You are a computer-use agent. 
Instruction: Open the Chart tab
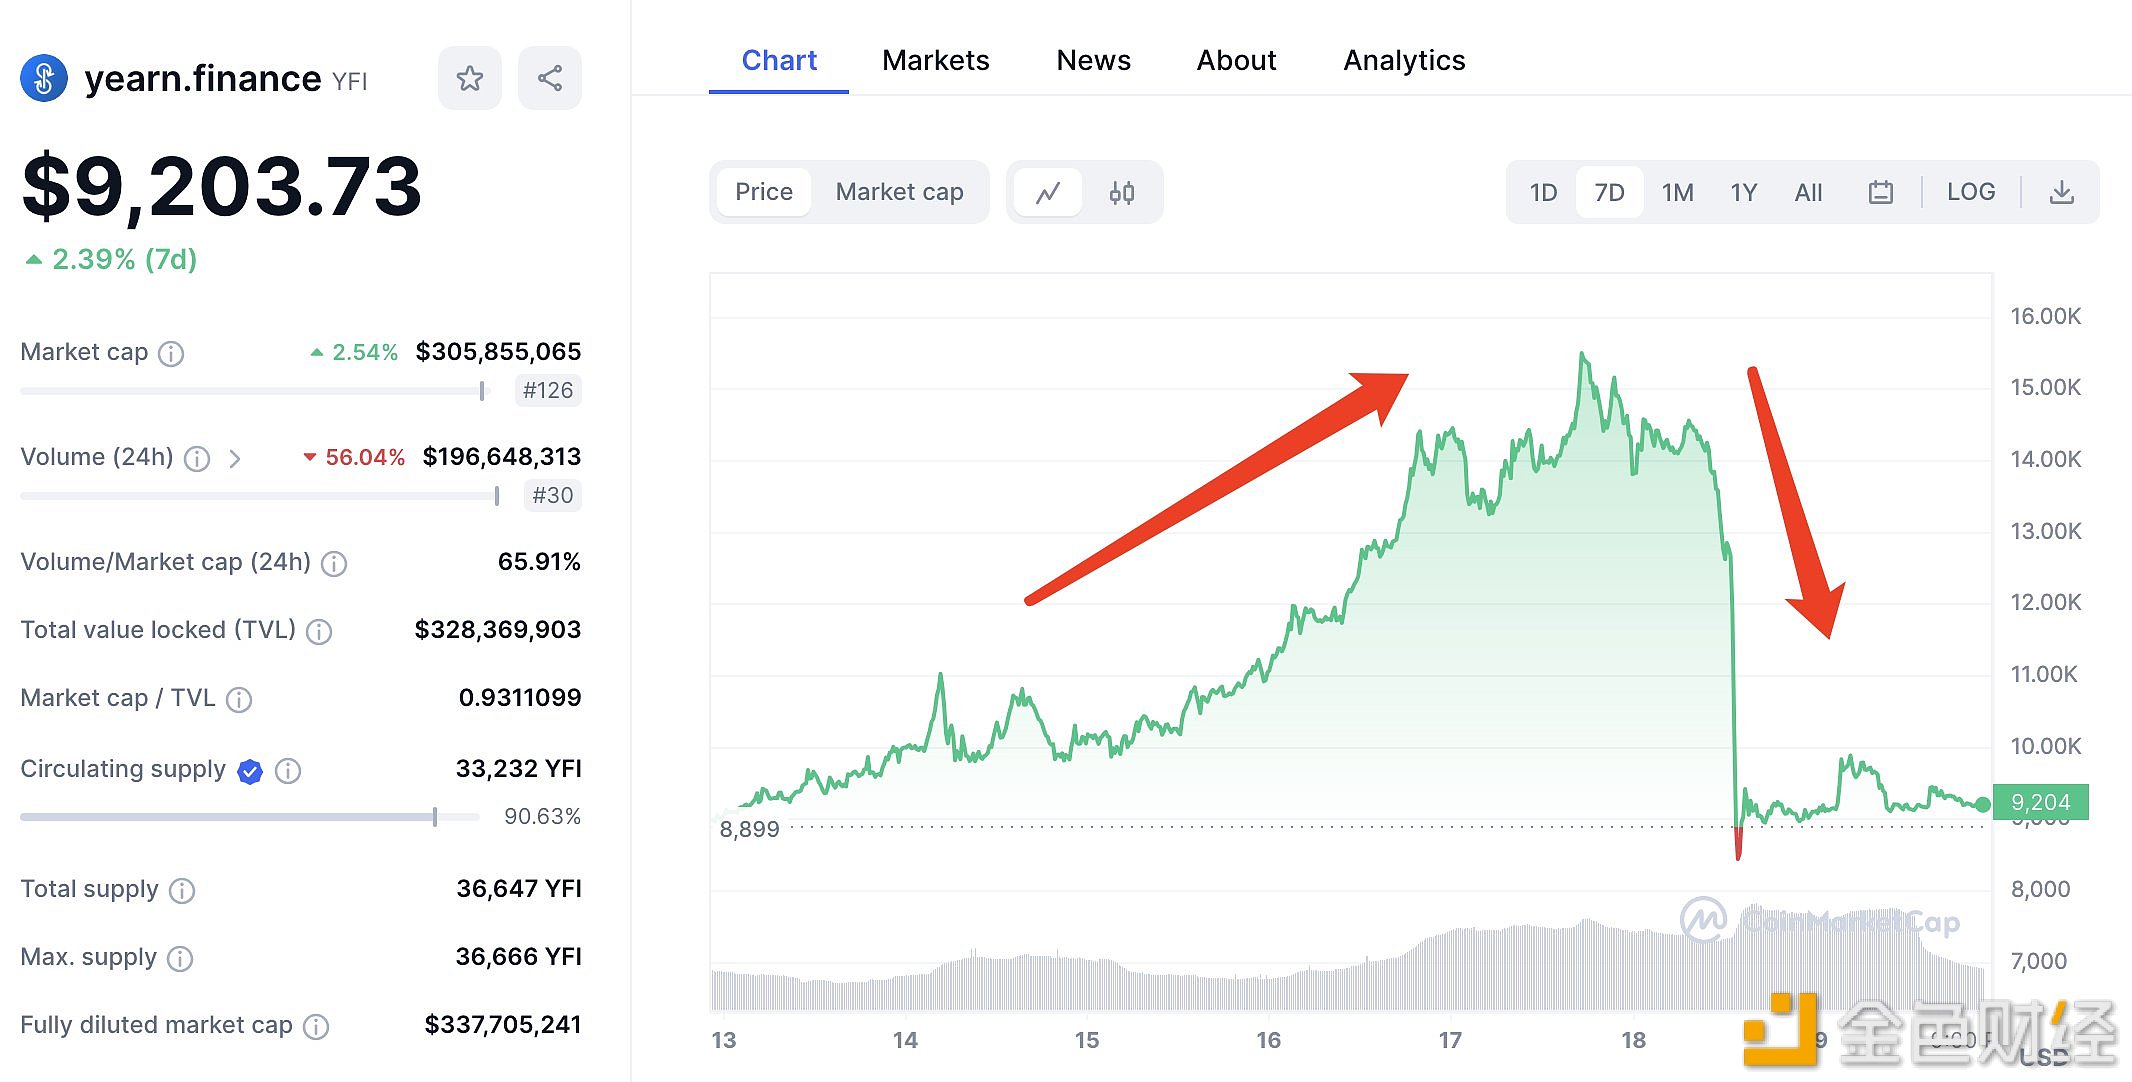coord(779,61)
